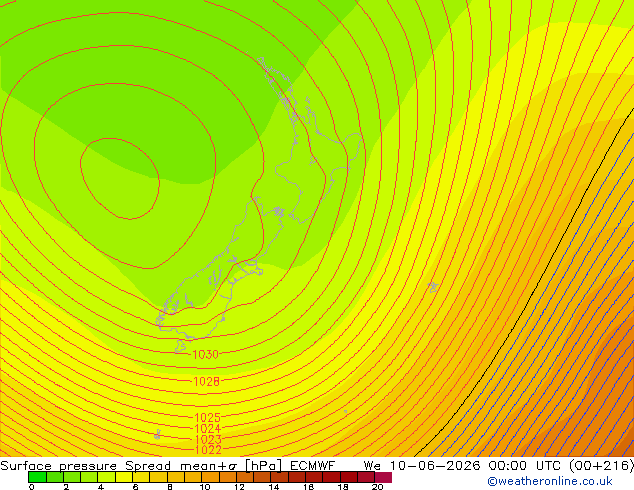Image resolution: width=634 pixels, height=490 pixels.
Task: Select the legend swatch right of 10
Action: click(210, 477)
